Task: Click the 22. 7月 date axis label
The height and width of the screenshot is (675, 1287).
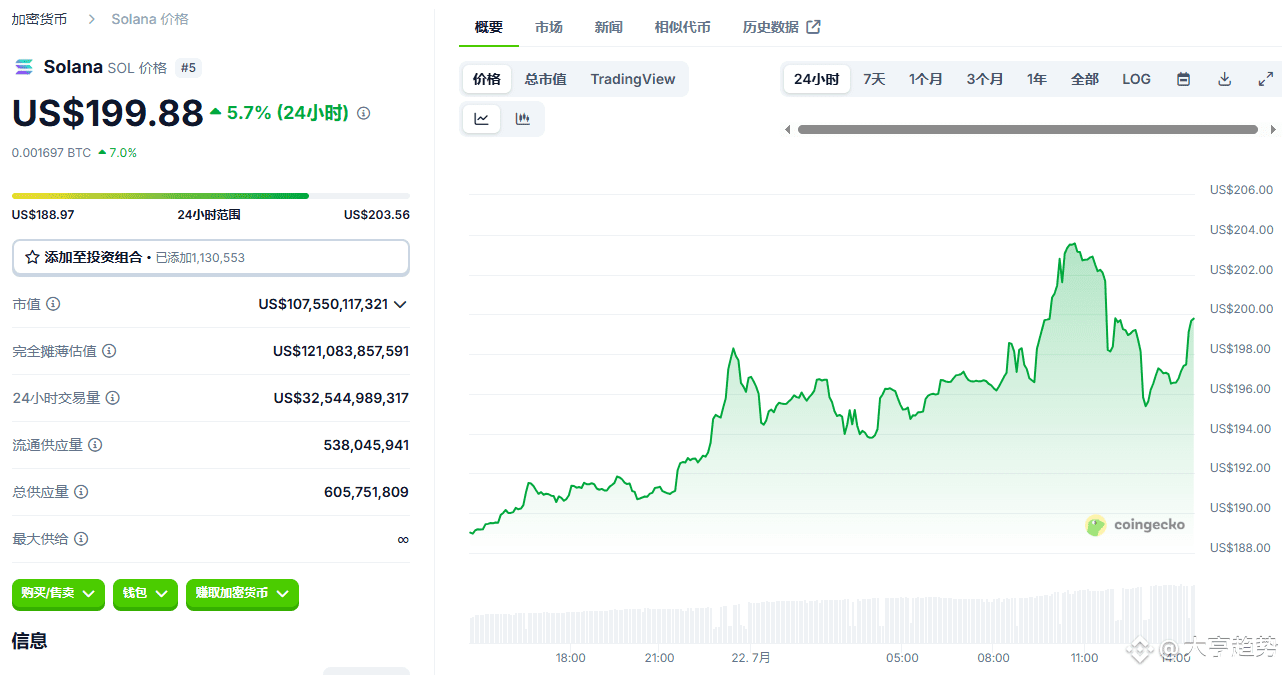Action: [x=751, y=658]
